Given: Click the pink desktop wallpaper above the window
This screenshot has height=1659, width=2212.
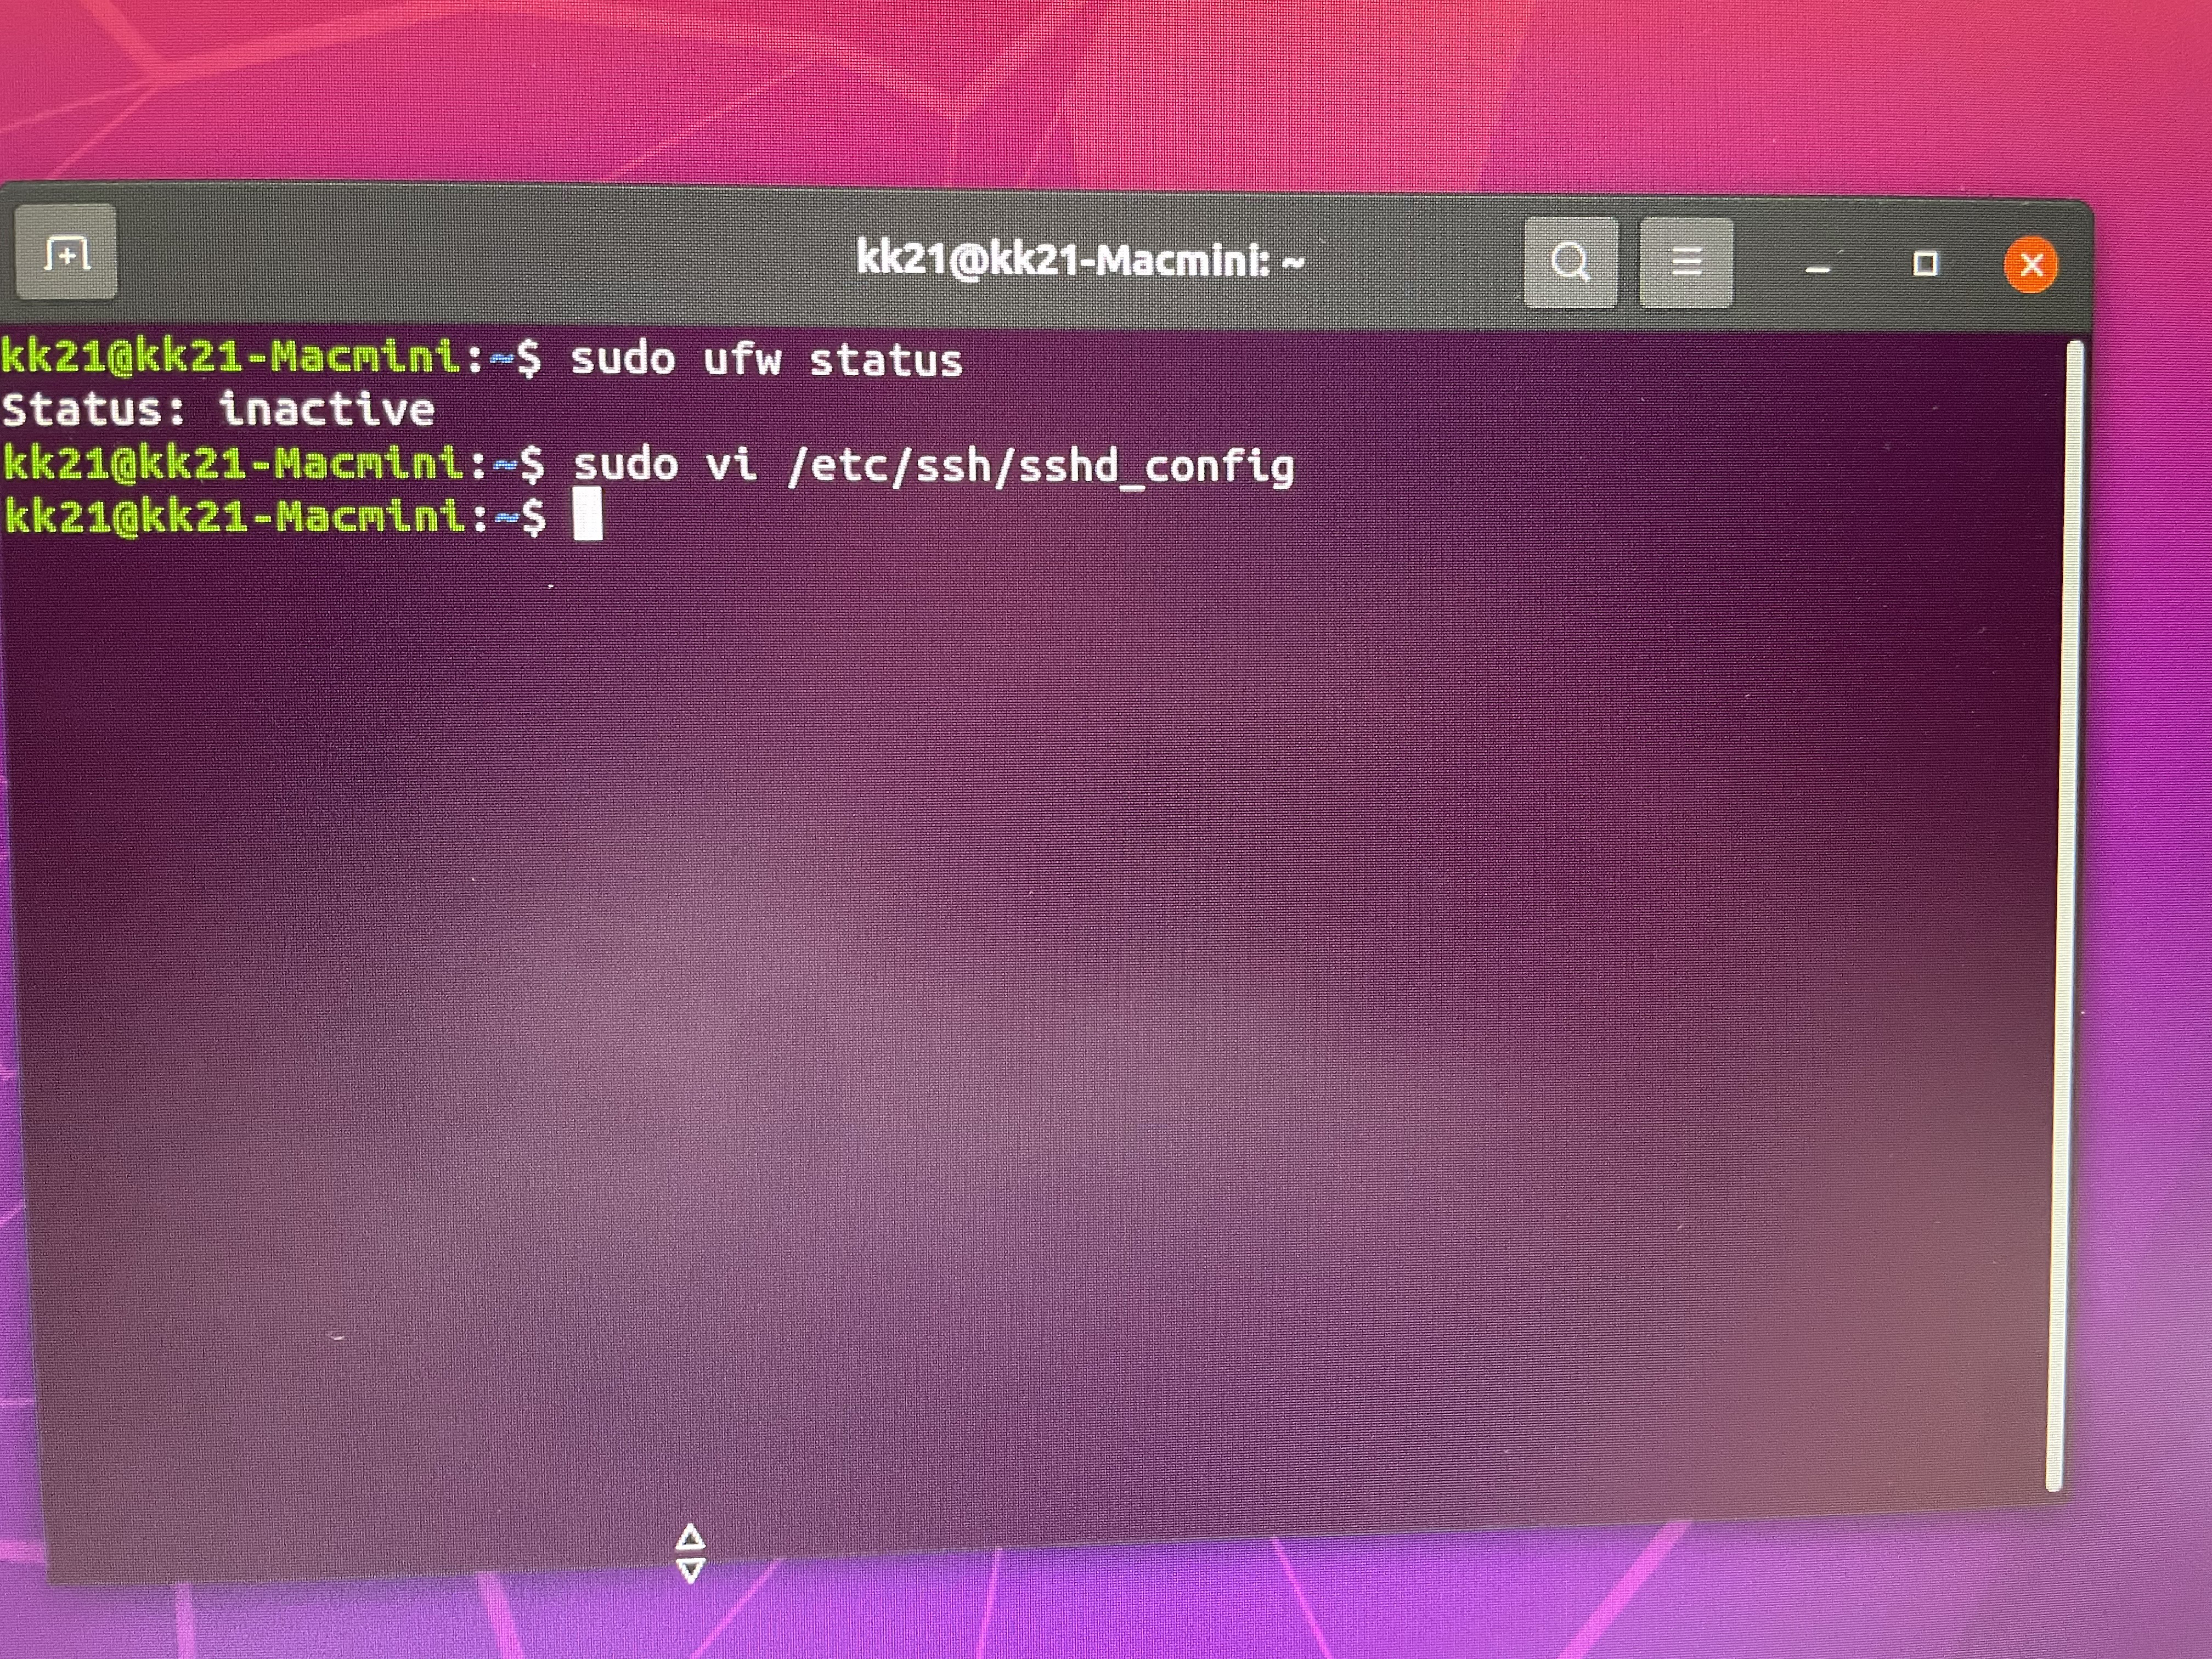Looking at the screenshot, I should (x=1100, y=90).
